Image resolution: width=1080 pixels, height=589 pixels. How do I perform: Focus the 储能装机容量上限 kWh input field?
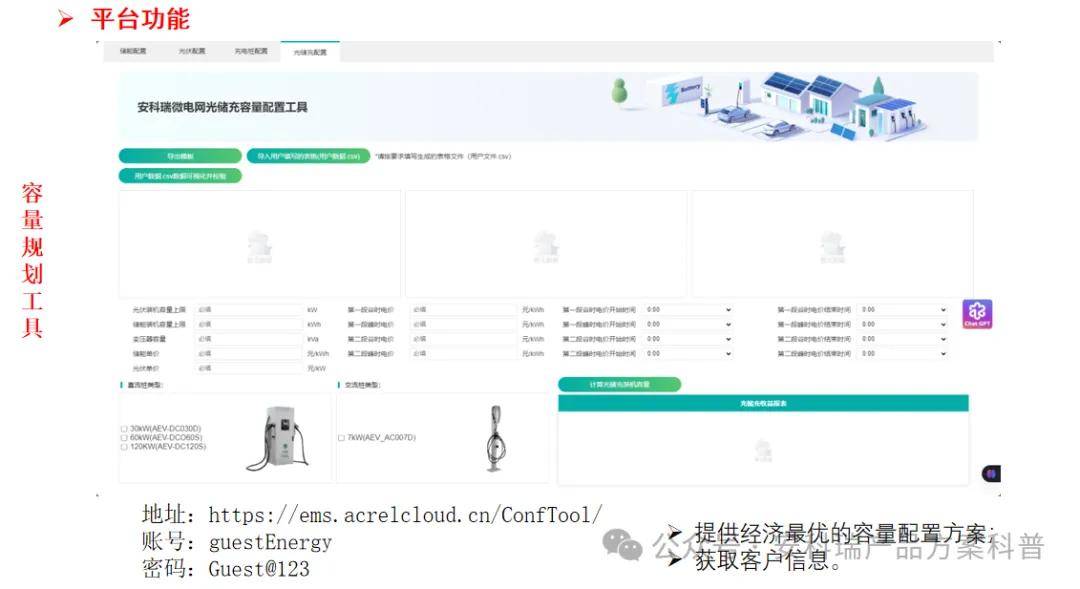pyautogui.click(x=249, y=324)
